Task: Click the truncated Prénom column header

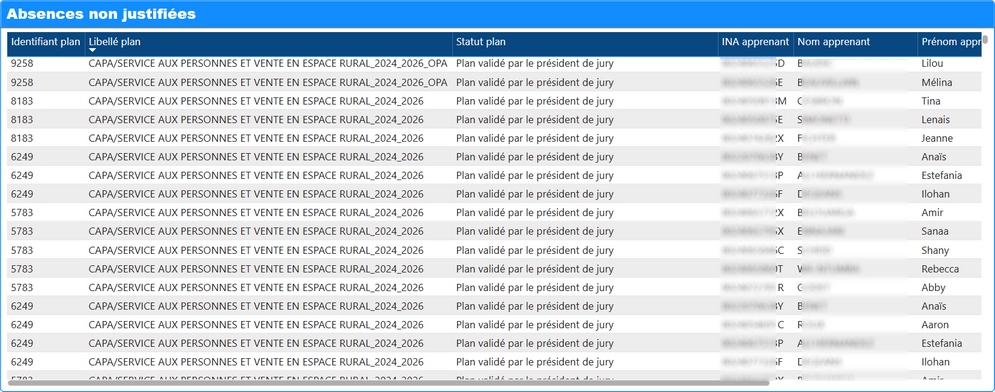Action: coord(951,42)
